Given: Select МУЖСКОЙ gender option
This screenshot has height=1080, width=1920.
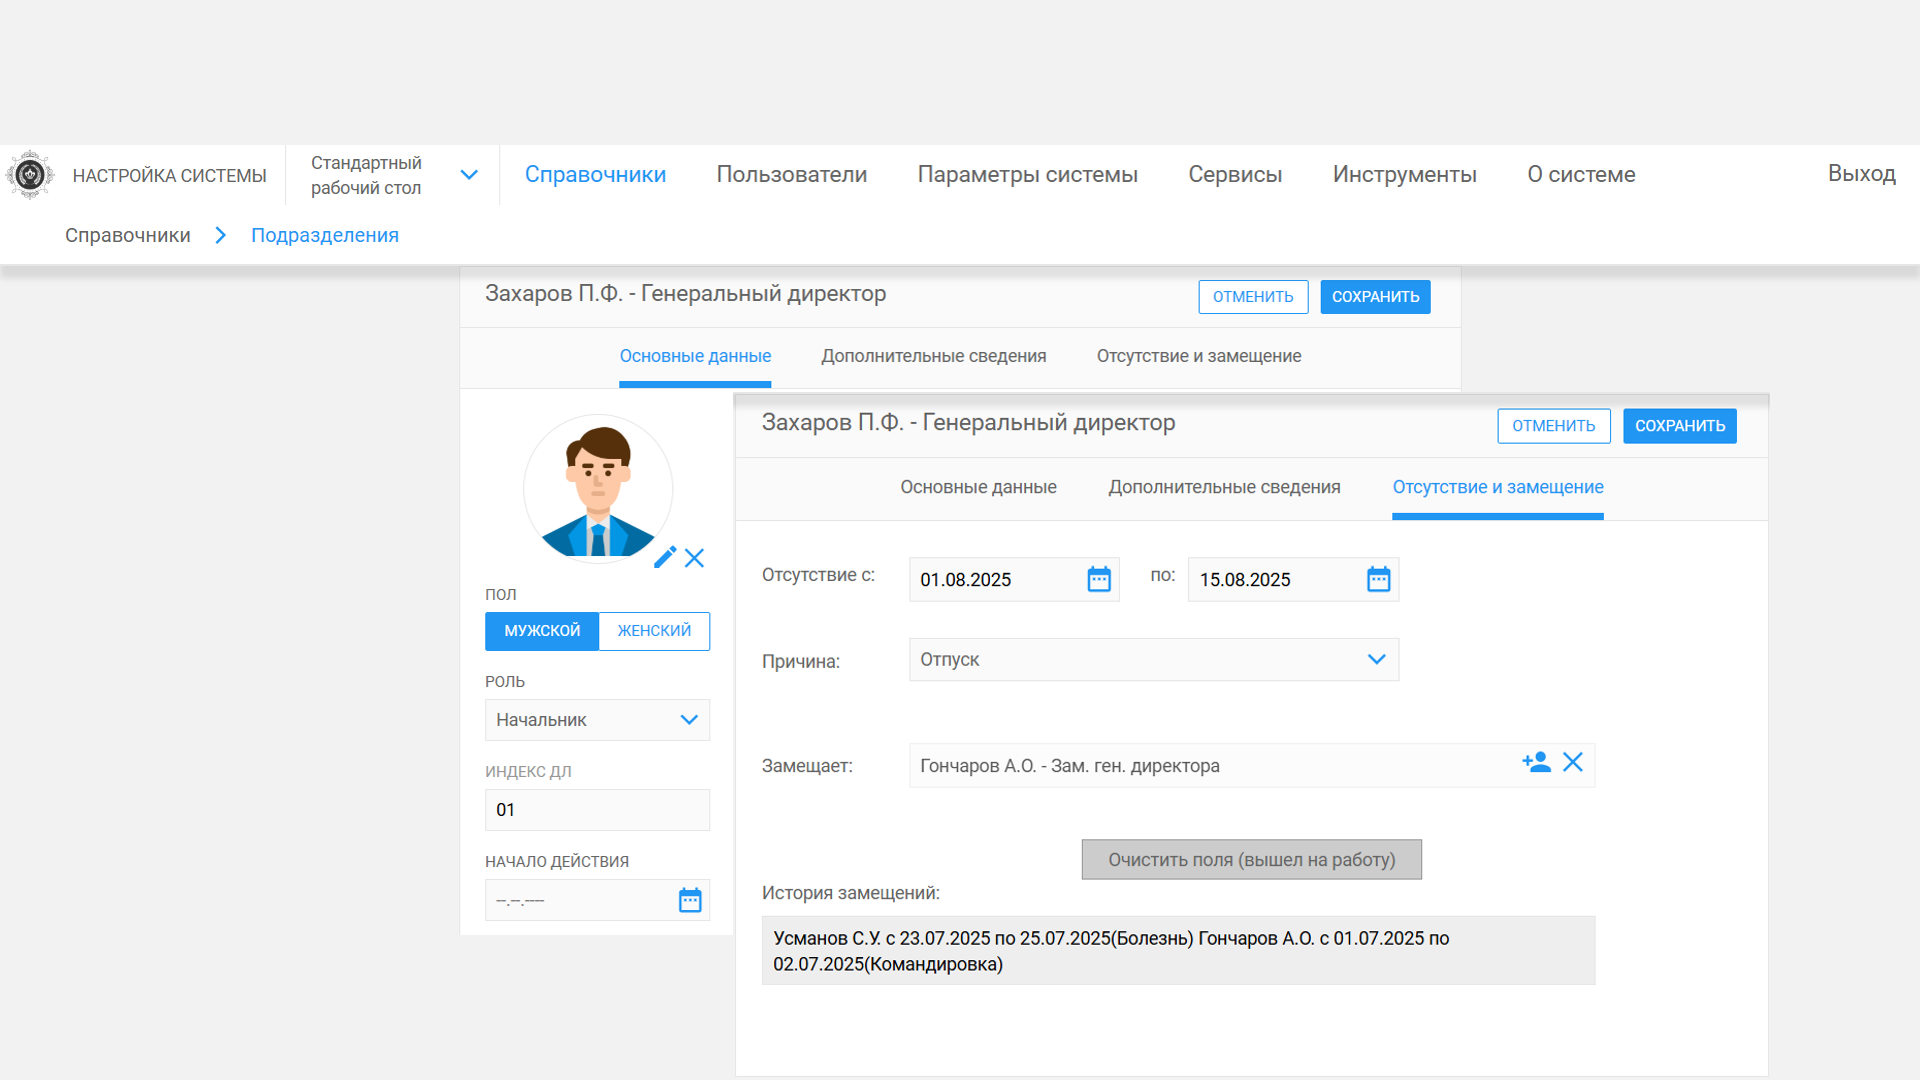Looking at the screenshot, I should (542, 631).
